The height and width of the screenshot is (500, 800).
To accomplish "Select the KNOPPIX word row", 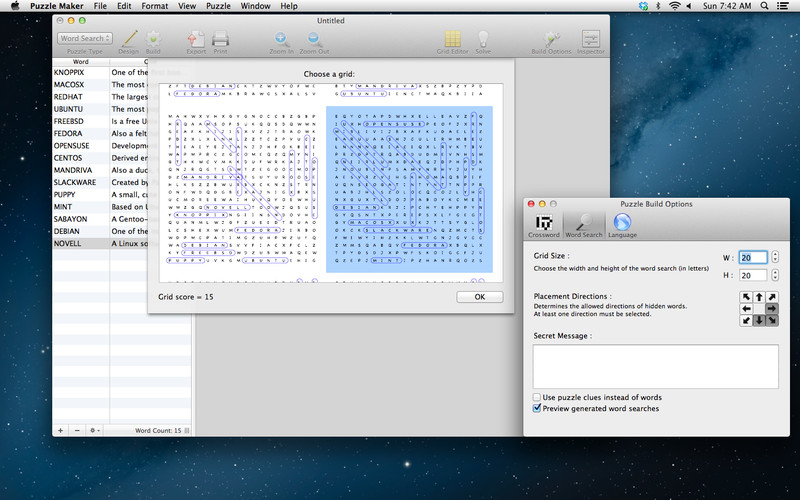I will (x=121, y=72).
